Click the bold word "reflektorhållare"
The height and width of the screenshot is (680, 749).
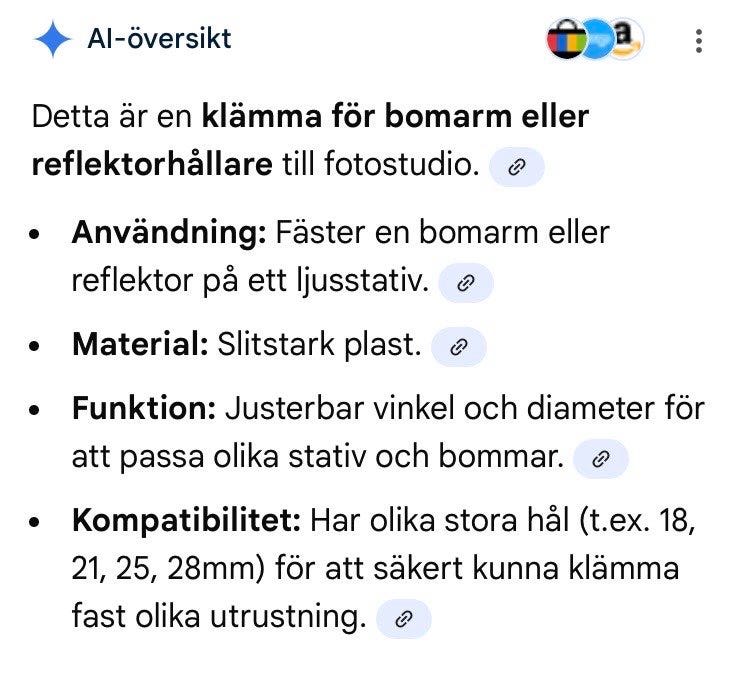[x=151, y=165]
